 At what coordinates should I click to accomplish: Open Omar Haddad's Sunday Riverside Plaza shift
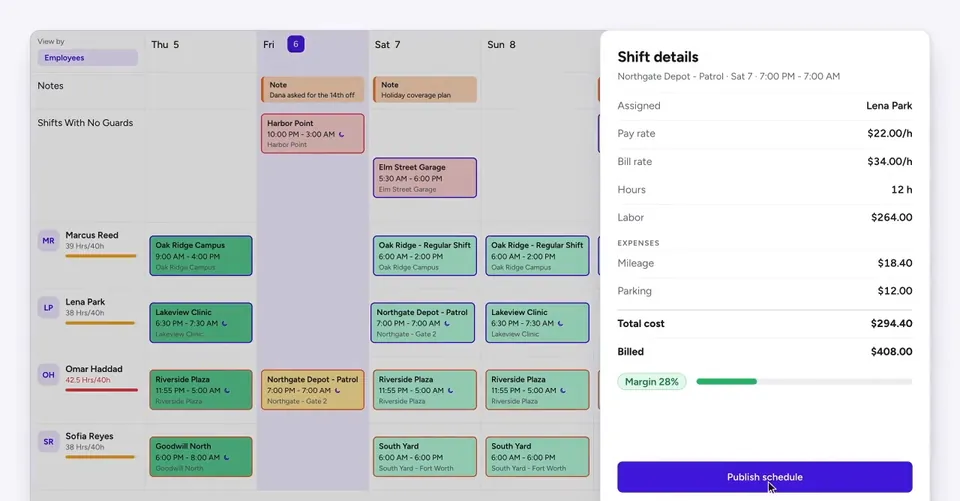(x=538, y=390)
